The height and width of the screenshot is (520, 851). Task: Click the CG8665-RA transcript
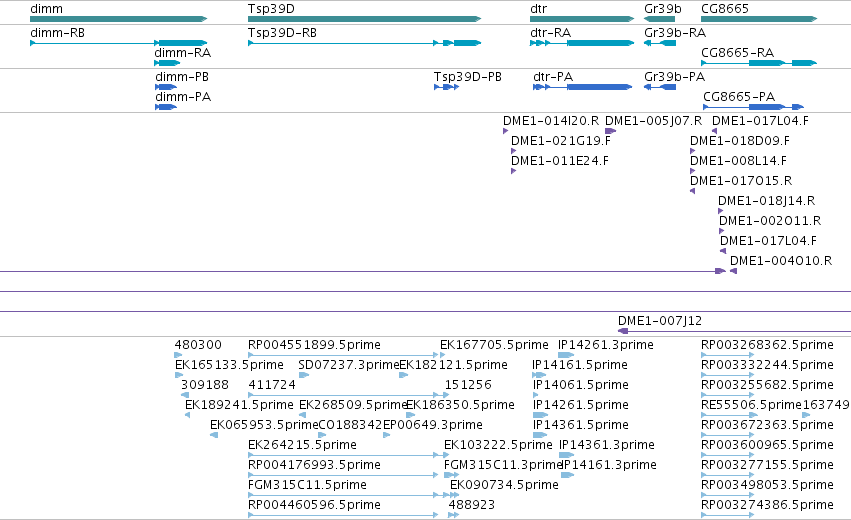(x=759, y=63)
